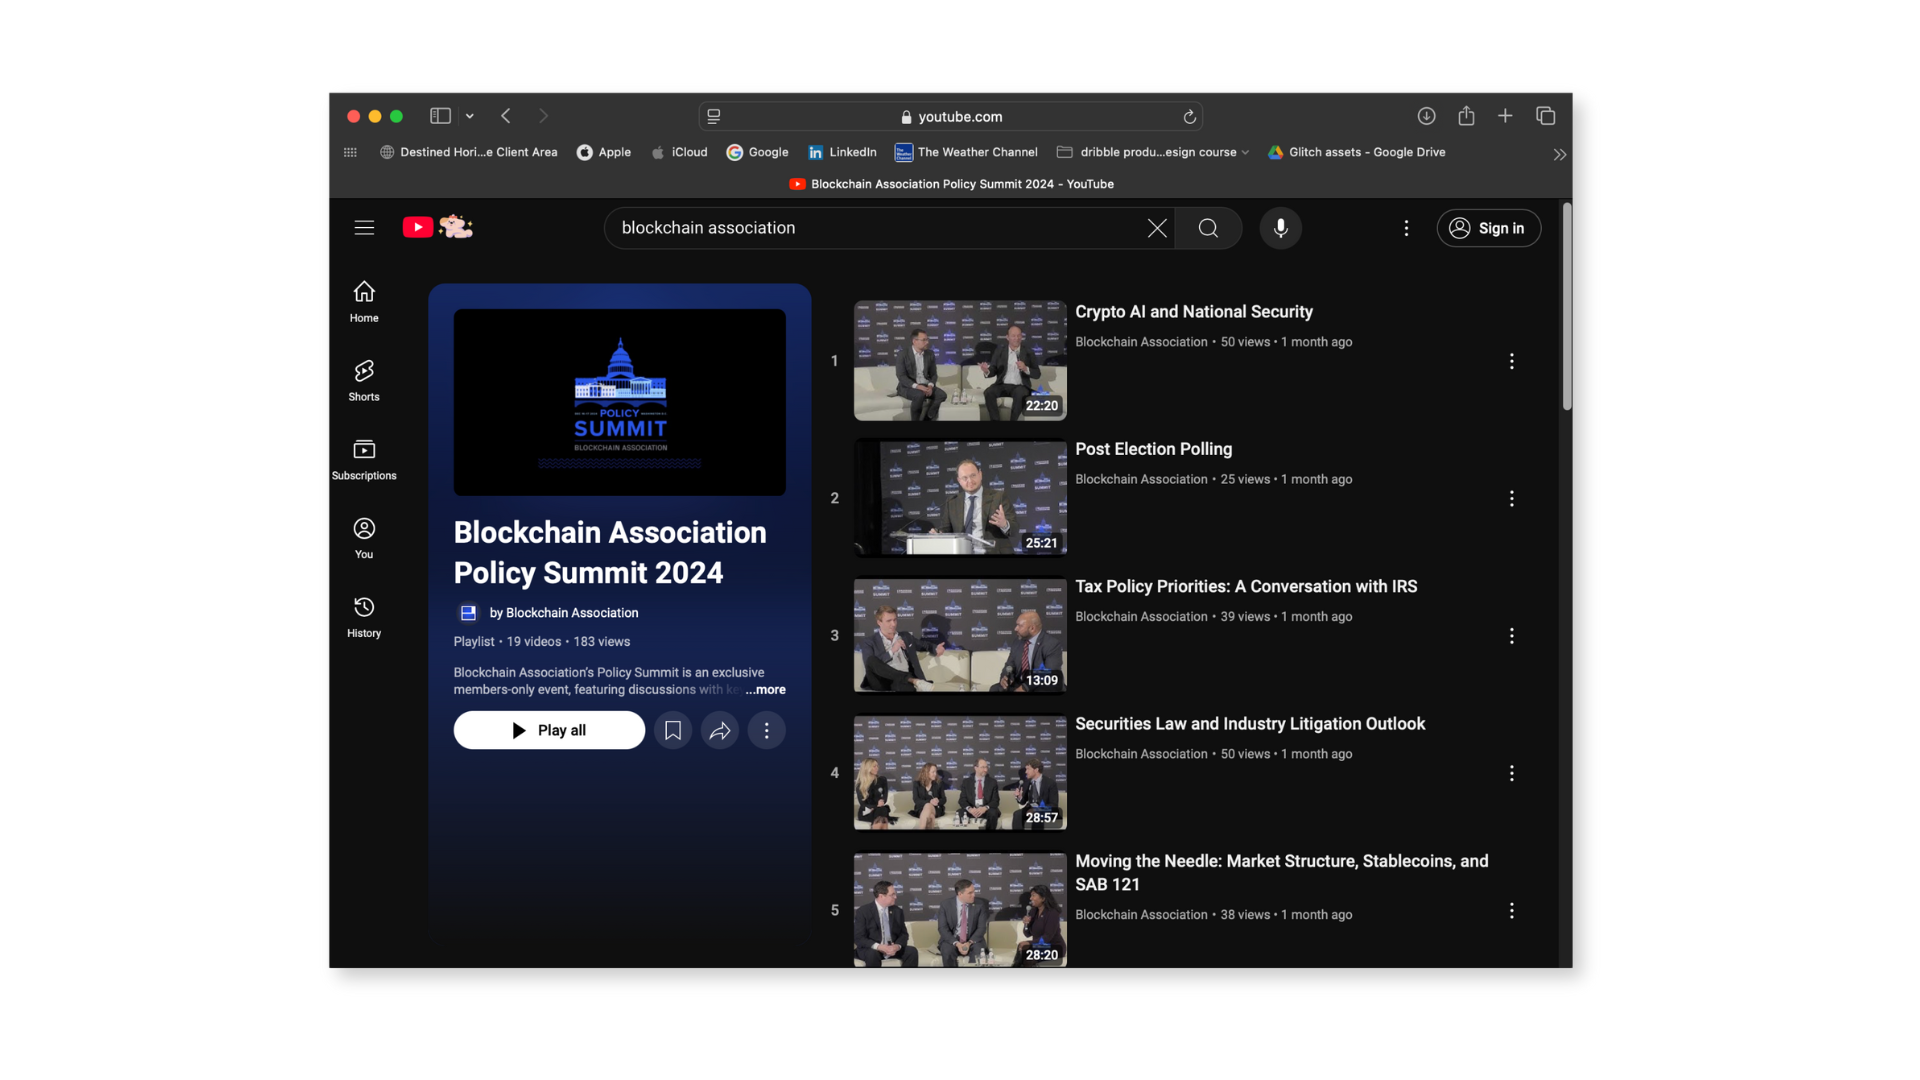
Task: Open Moving the Needle video title
Action: 1282,873
